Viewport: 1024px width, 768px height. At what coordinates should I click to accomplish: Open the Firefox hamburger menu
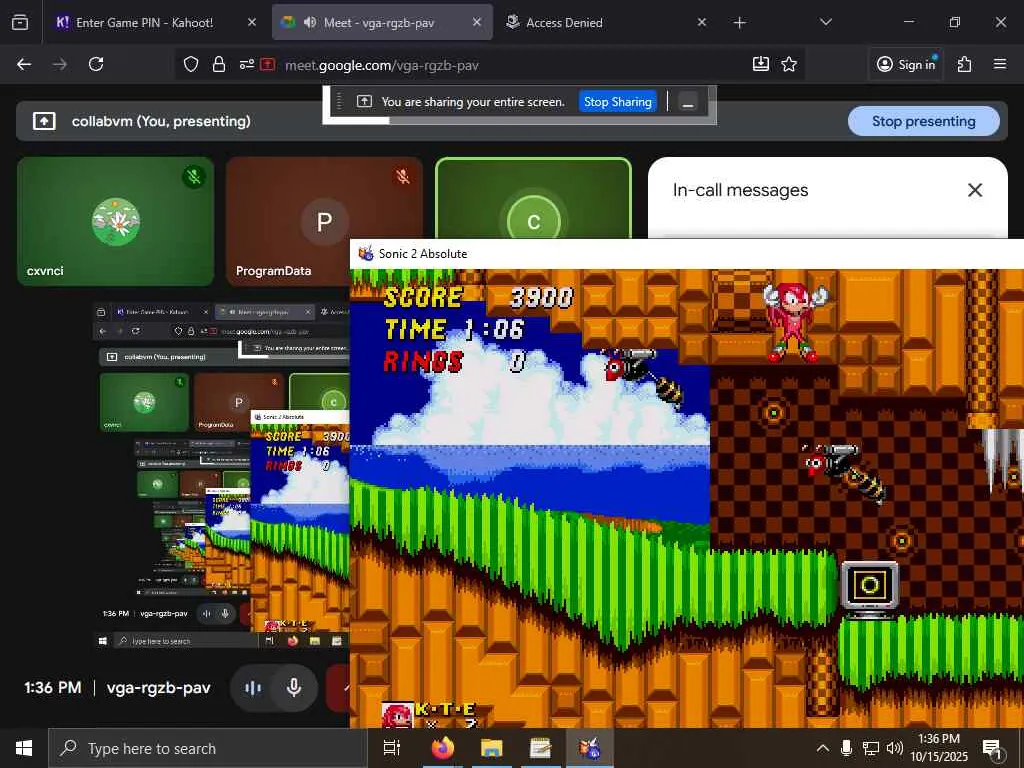click(999, 64)
